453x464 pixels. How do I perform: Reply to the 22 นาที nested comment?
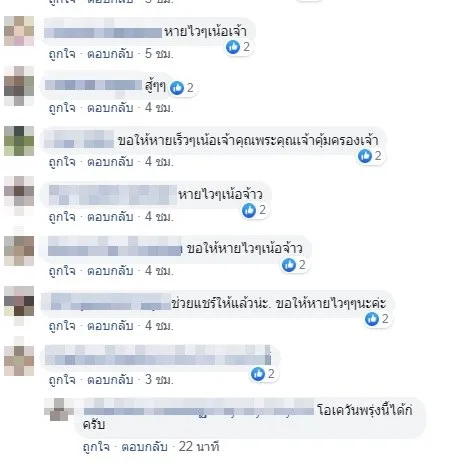(x=144, y=447)
